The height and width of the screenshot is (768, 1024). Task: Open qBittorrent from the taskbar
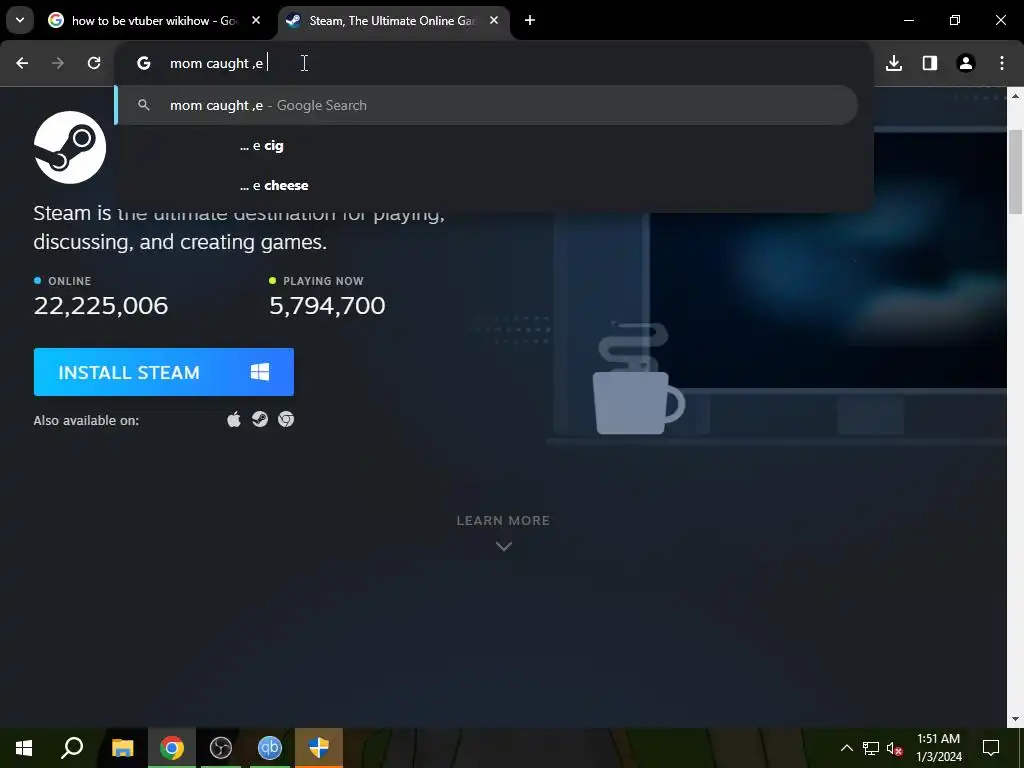(270, 748)
